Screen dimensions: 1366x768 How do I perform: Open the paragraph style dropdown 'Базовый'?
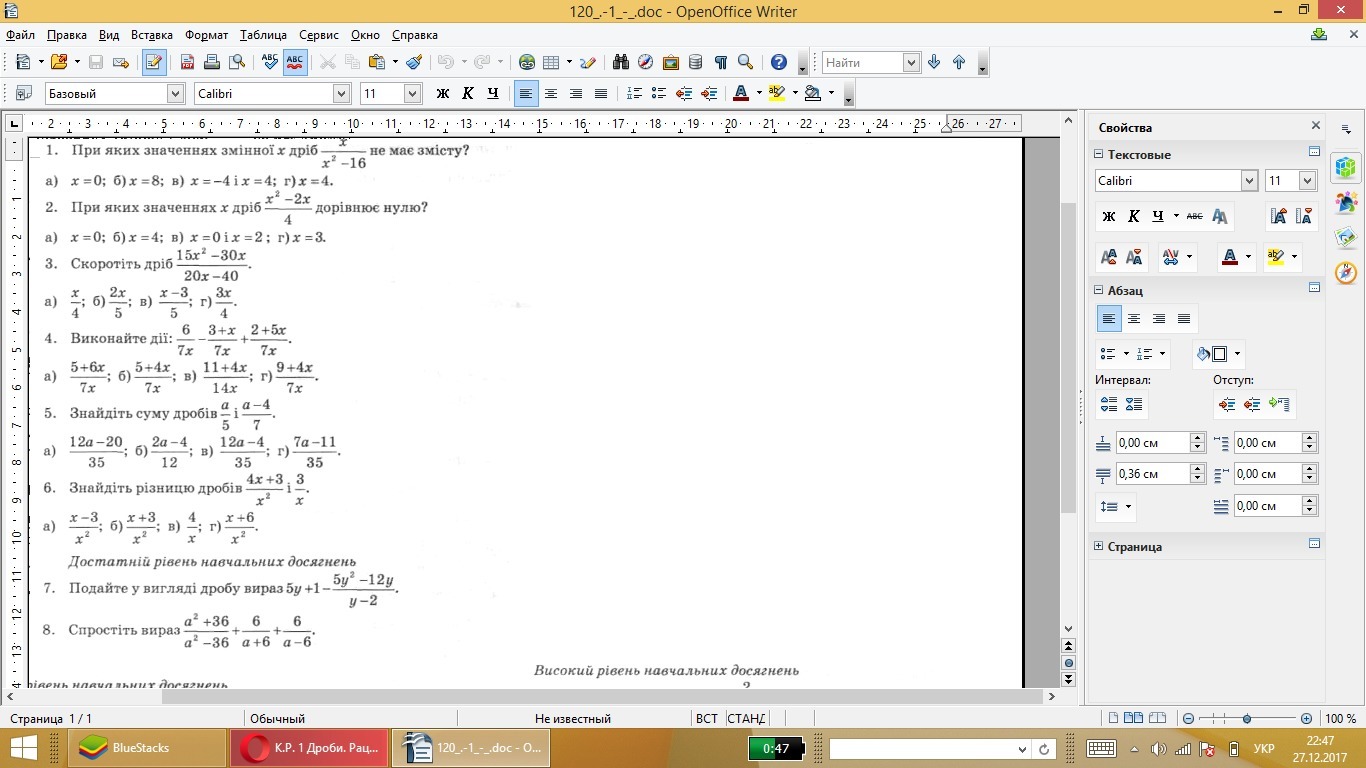pyautogui.click(x=175, y=93)
